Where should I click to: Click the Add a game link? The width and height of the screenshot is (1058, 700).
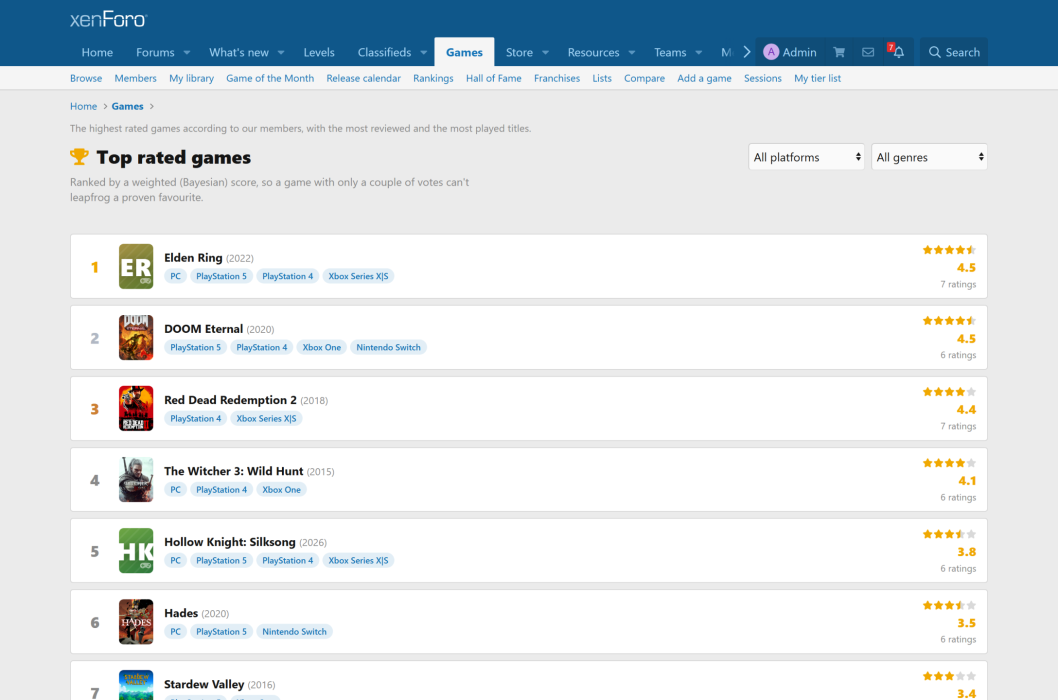click(x=704, y=78)
